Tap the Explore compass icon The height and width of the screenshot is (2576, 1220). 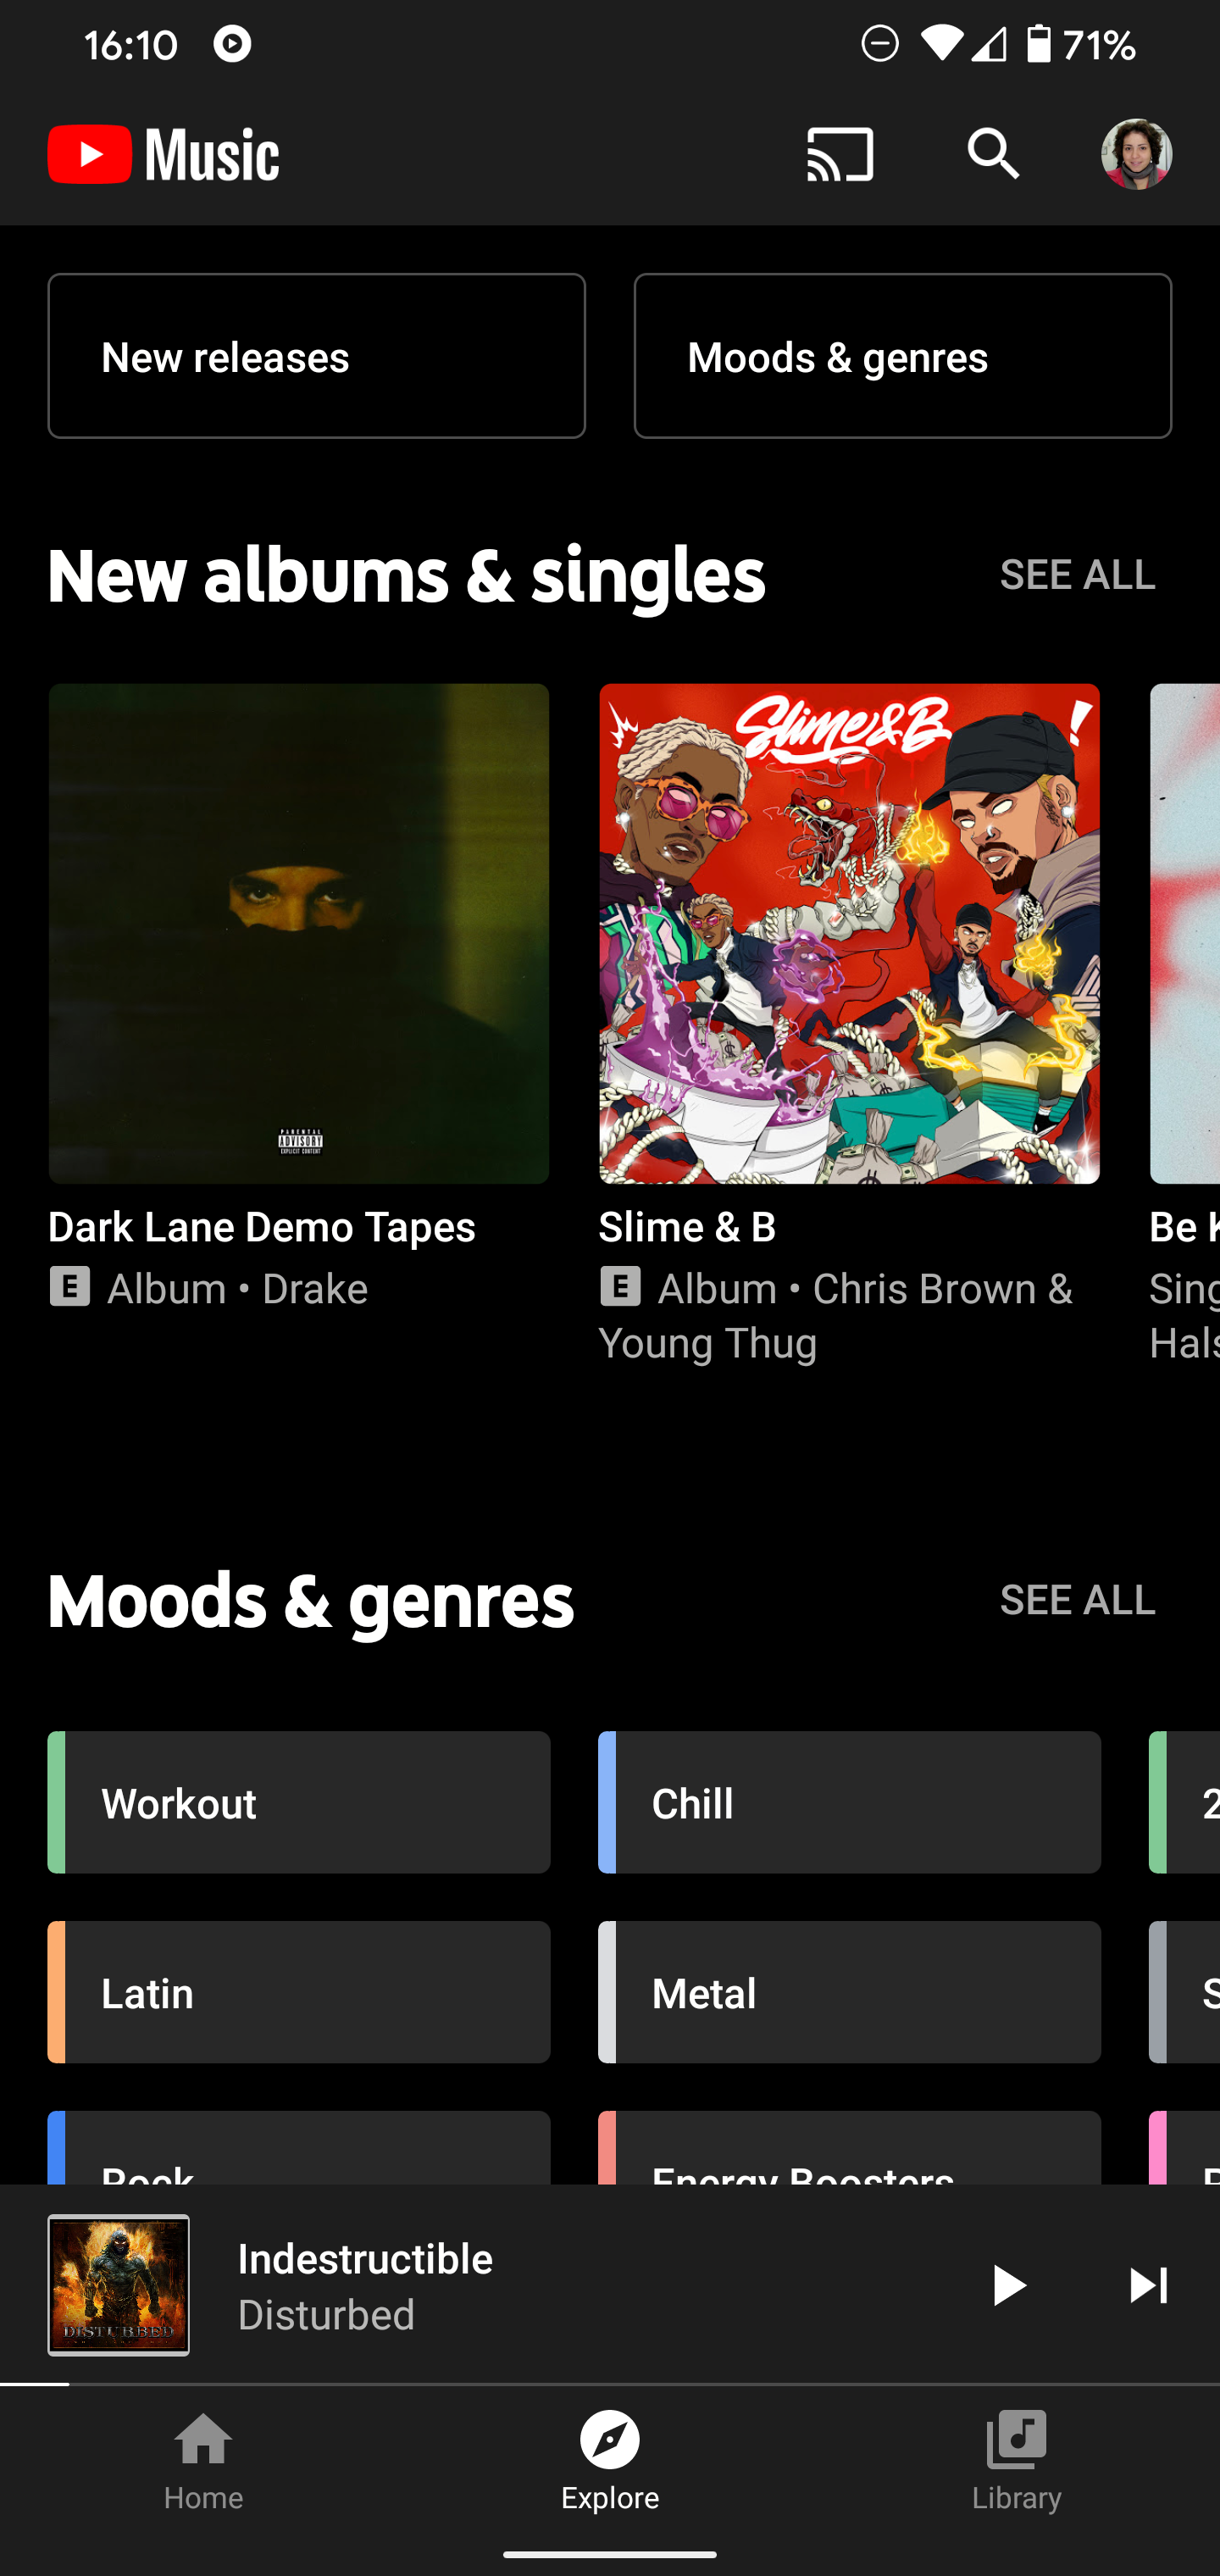[610, 2441]
